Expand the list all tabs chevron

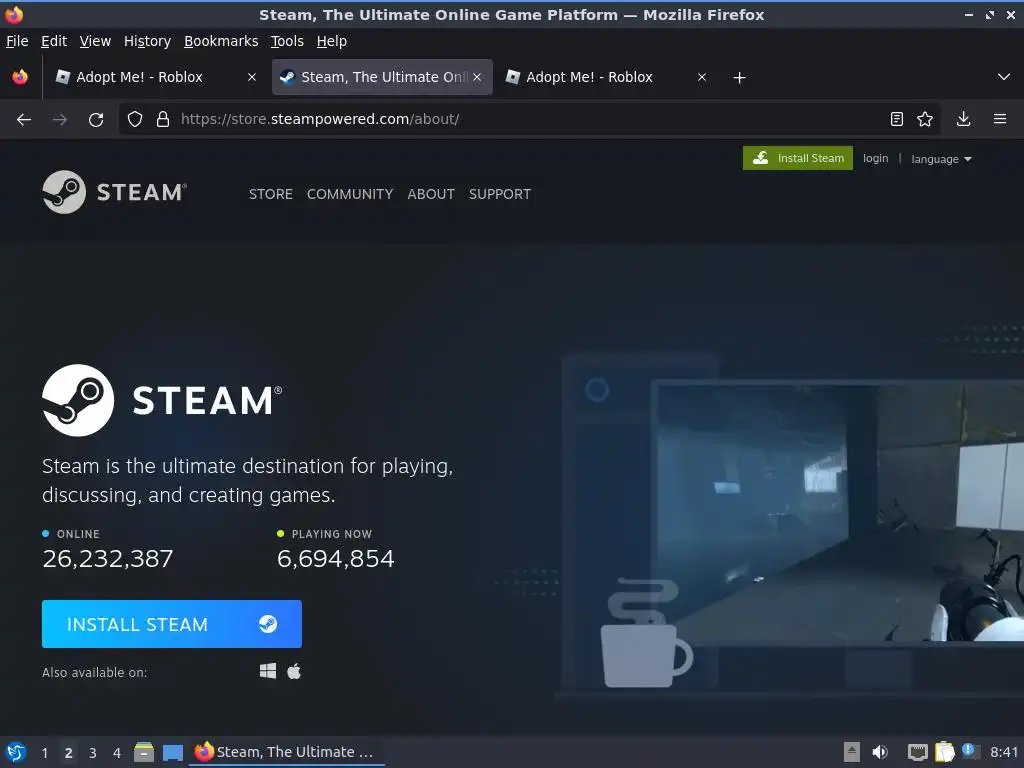click(x=1004, y=77)
